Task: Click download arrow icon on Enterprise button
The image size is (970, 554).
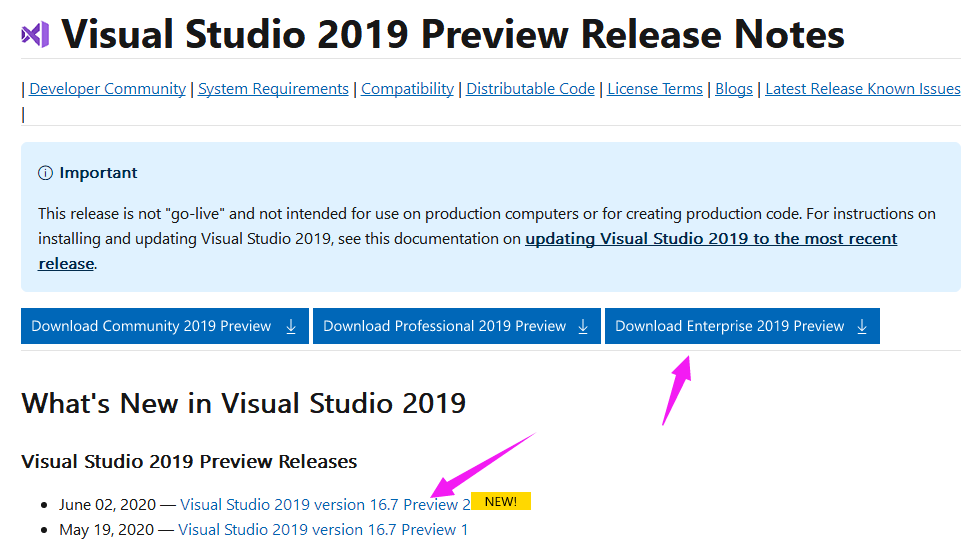Action: (862, 326)
